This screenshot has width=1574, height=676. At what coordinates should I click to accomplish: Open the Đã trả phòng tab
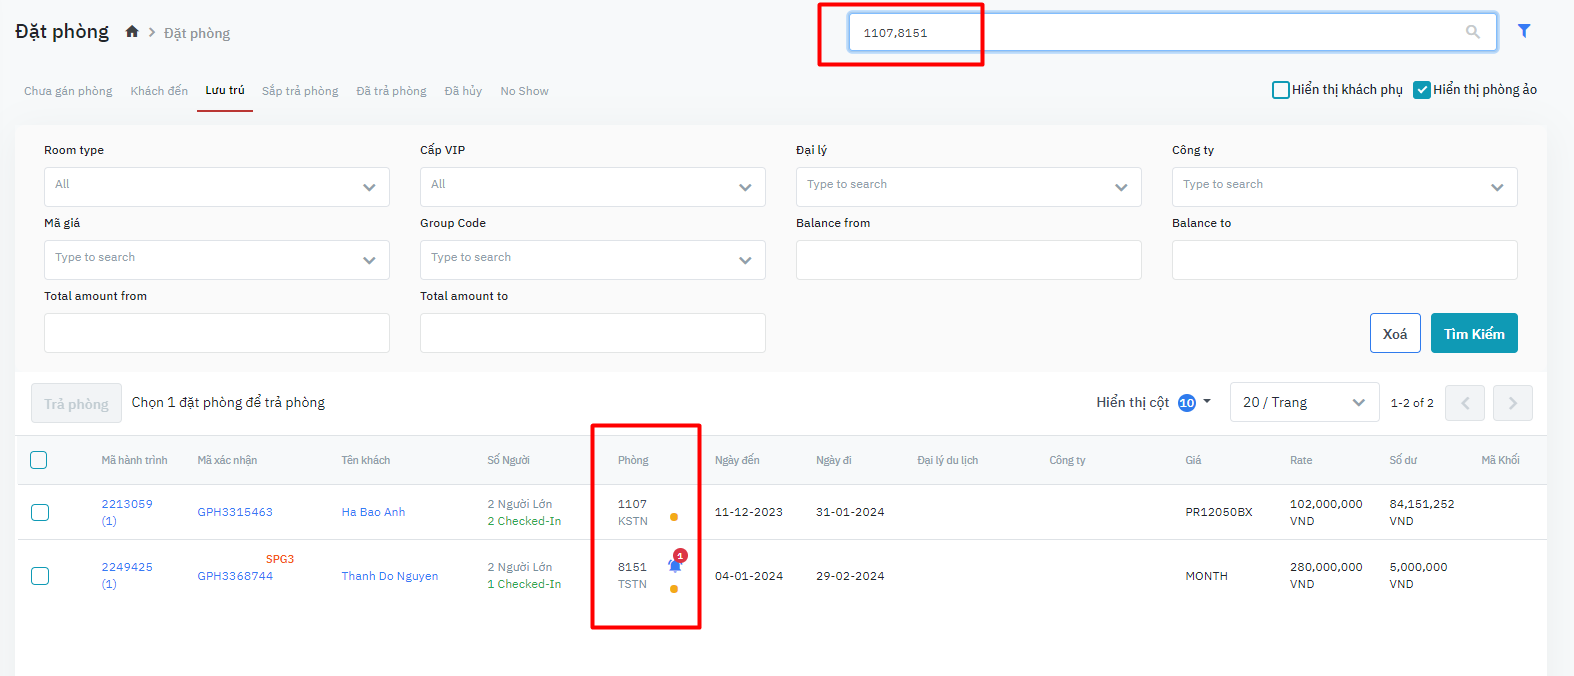(391, 91)
